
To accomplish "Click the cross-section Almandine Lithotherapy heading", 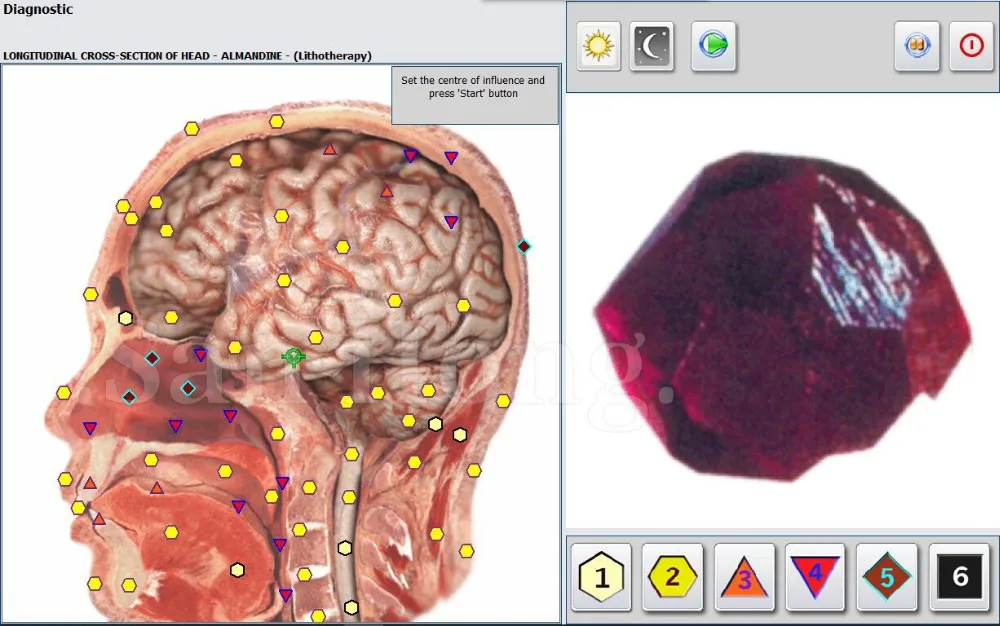I will 188,56.
